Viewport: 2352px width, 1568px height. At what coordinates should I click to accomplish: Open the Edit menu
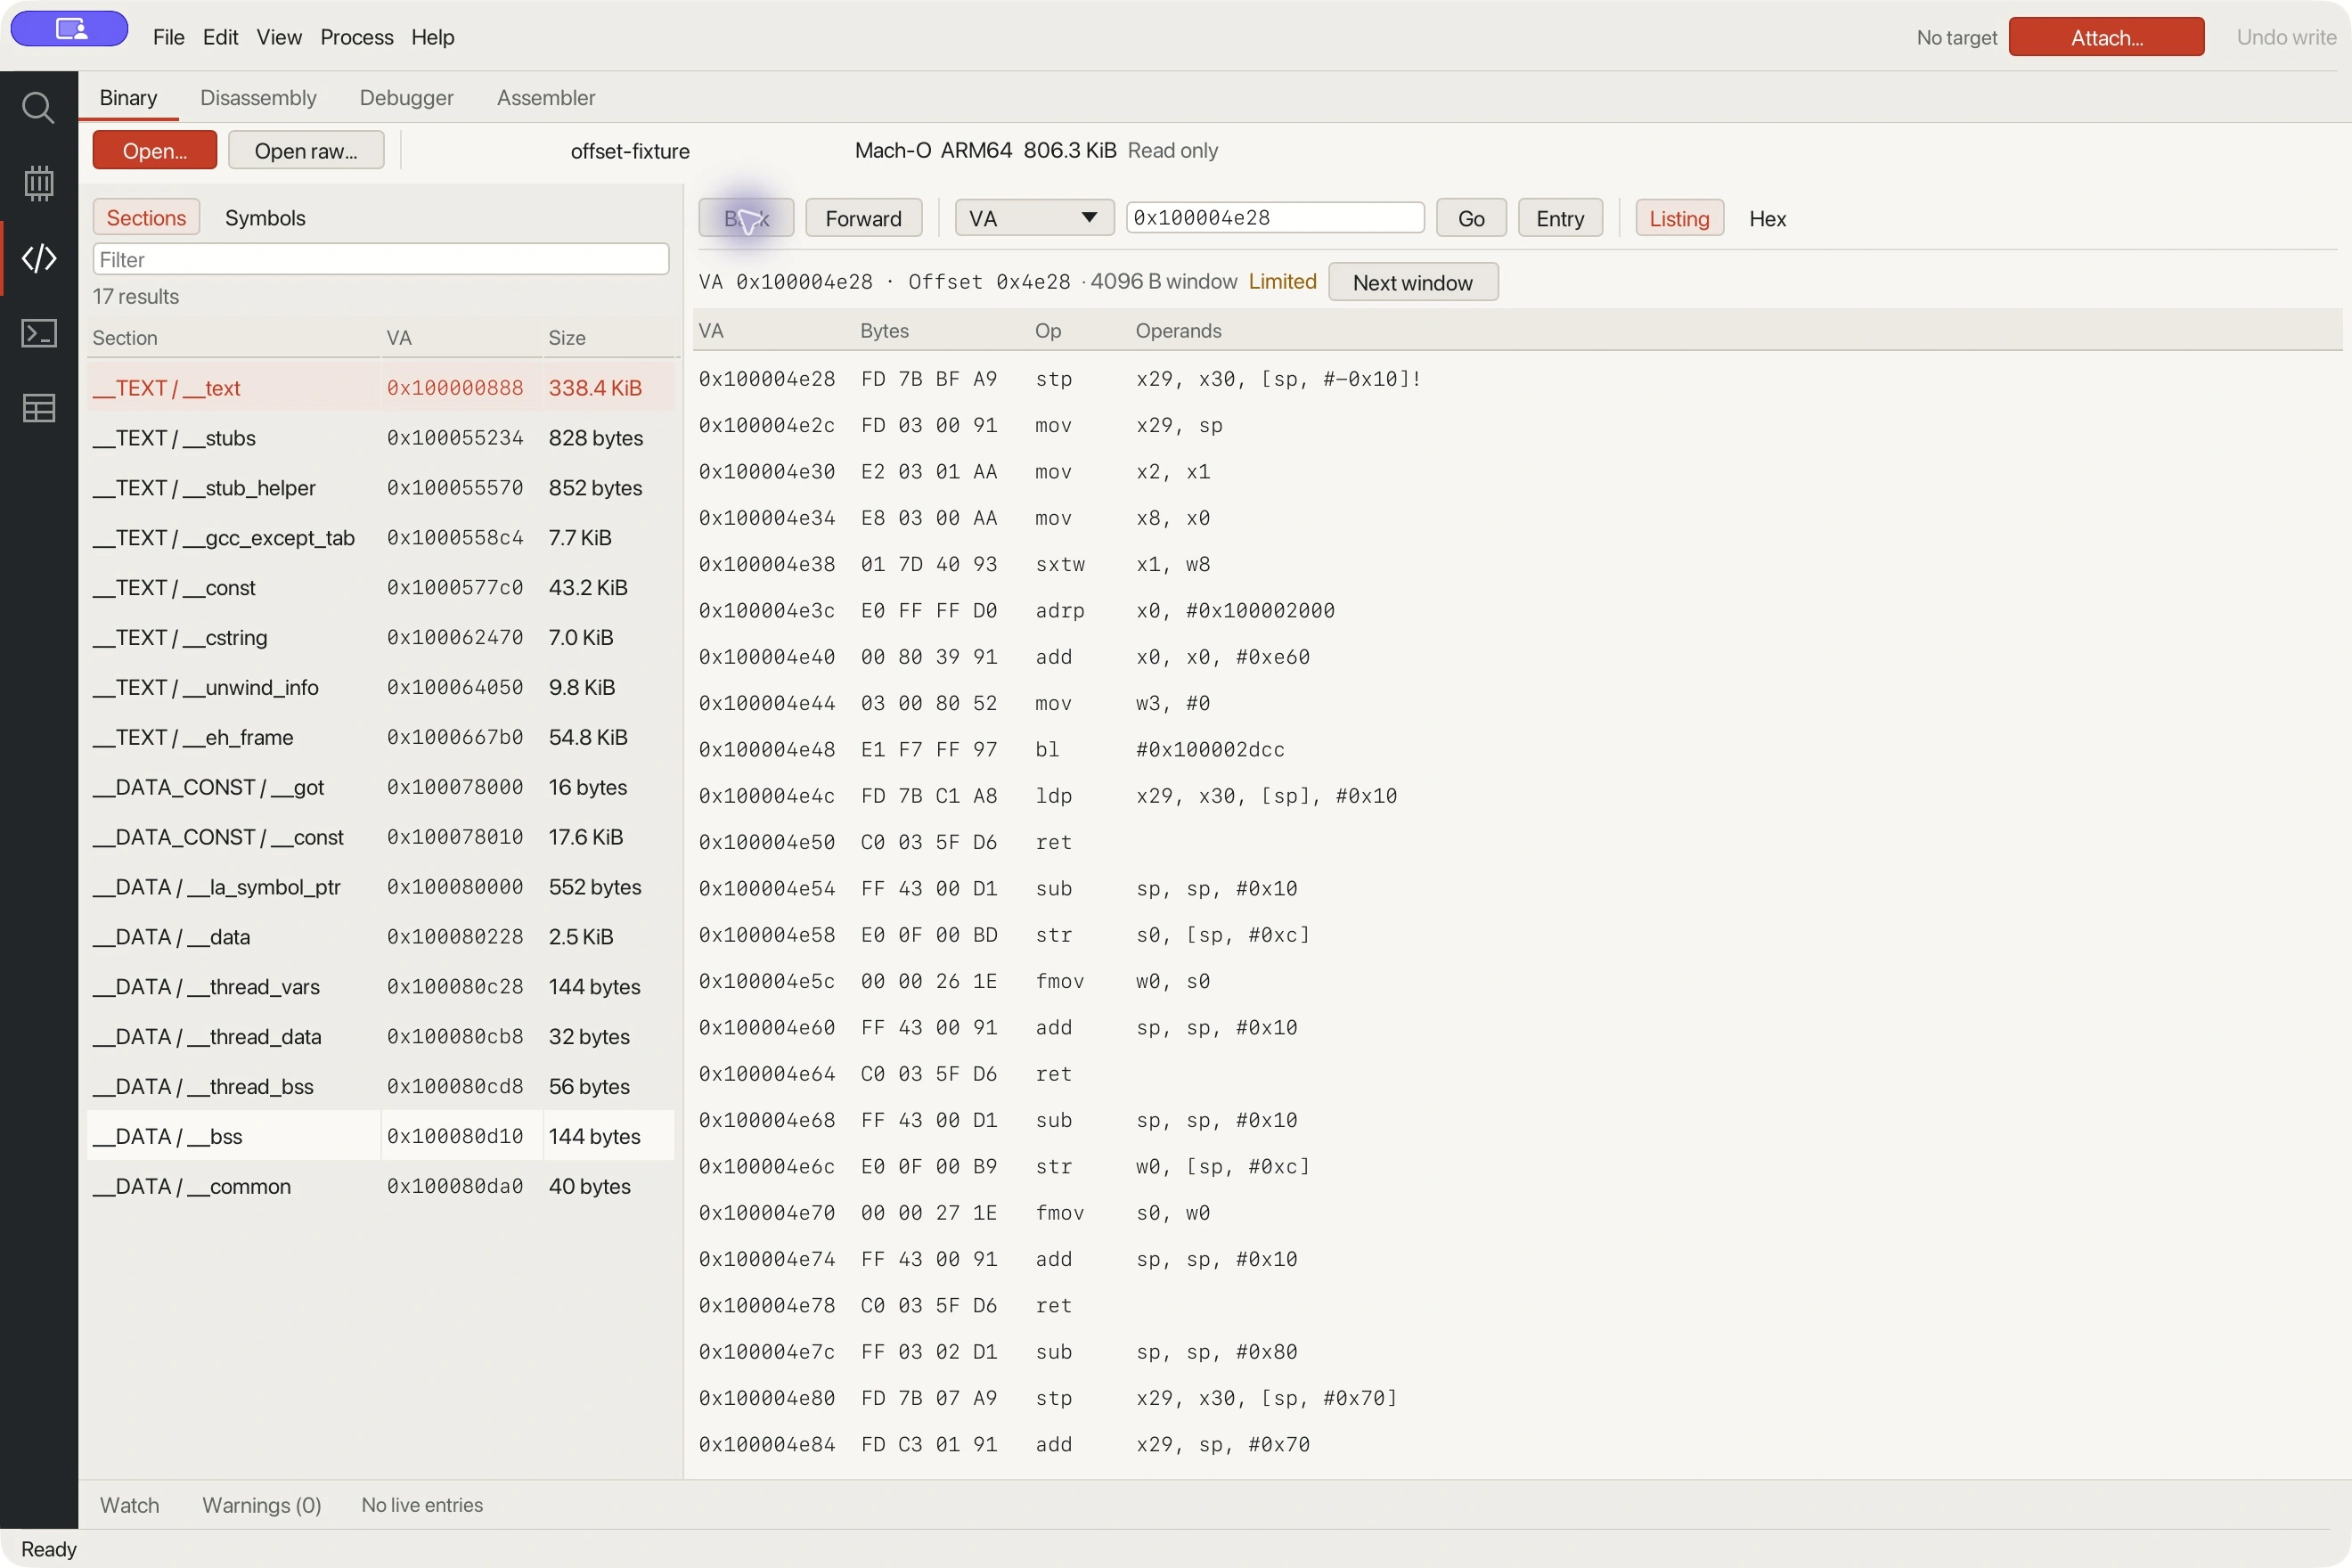220,37
